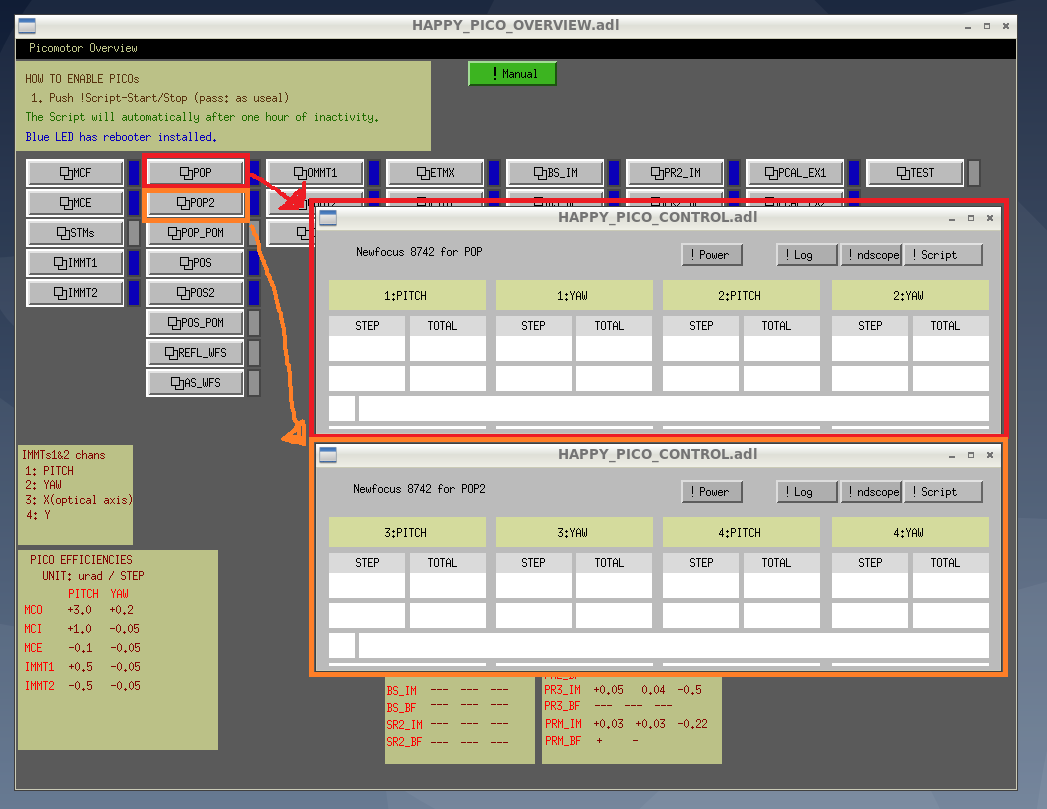Viewport: 1047px width, 809px height.
Task: Launch the POP_POM display
Action: [x=196, y=233]
